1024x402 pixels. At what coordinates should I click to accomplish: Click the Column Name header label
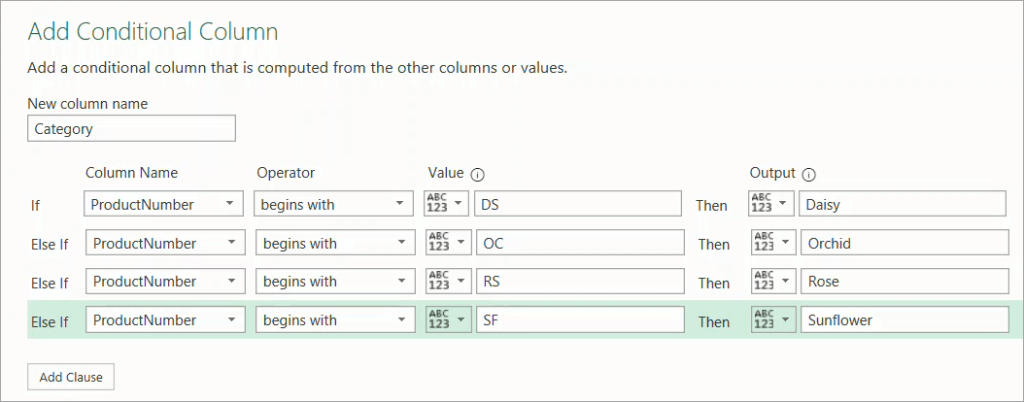(131, 173)
